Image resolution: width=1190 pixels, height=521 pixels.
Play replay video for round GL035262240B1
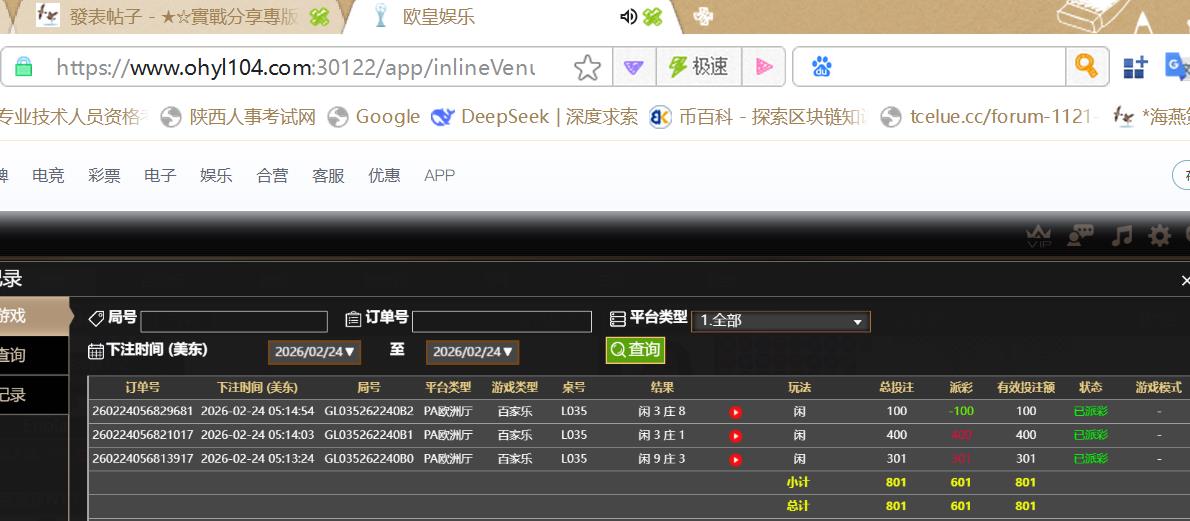(x=735, y=436)
